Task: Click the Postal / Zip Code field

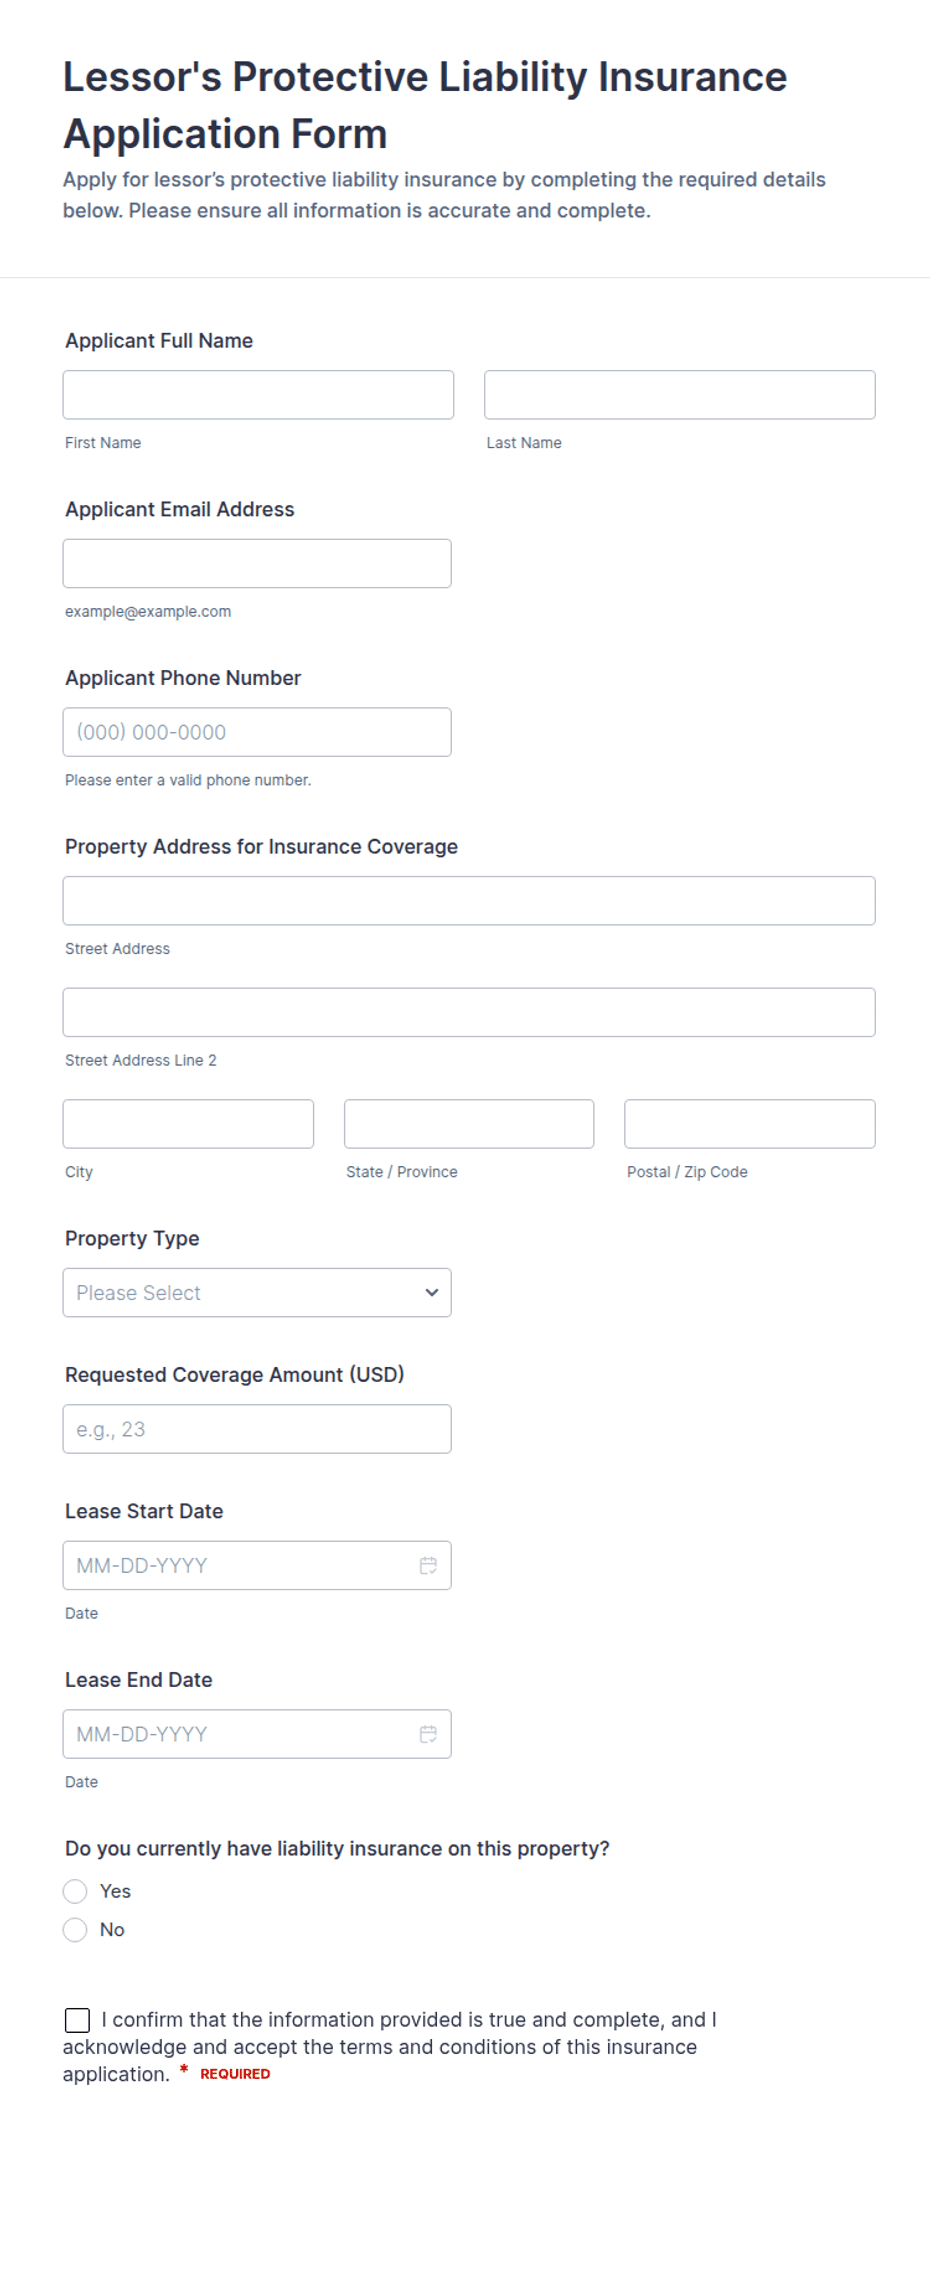Action: pos(750,1124)
